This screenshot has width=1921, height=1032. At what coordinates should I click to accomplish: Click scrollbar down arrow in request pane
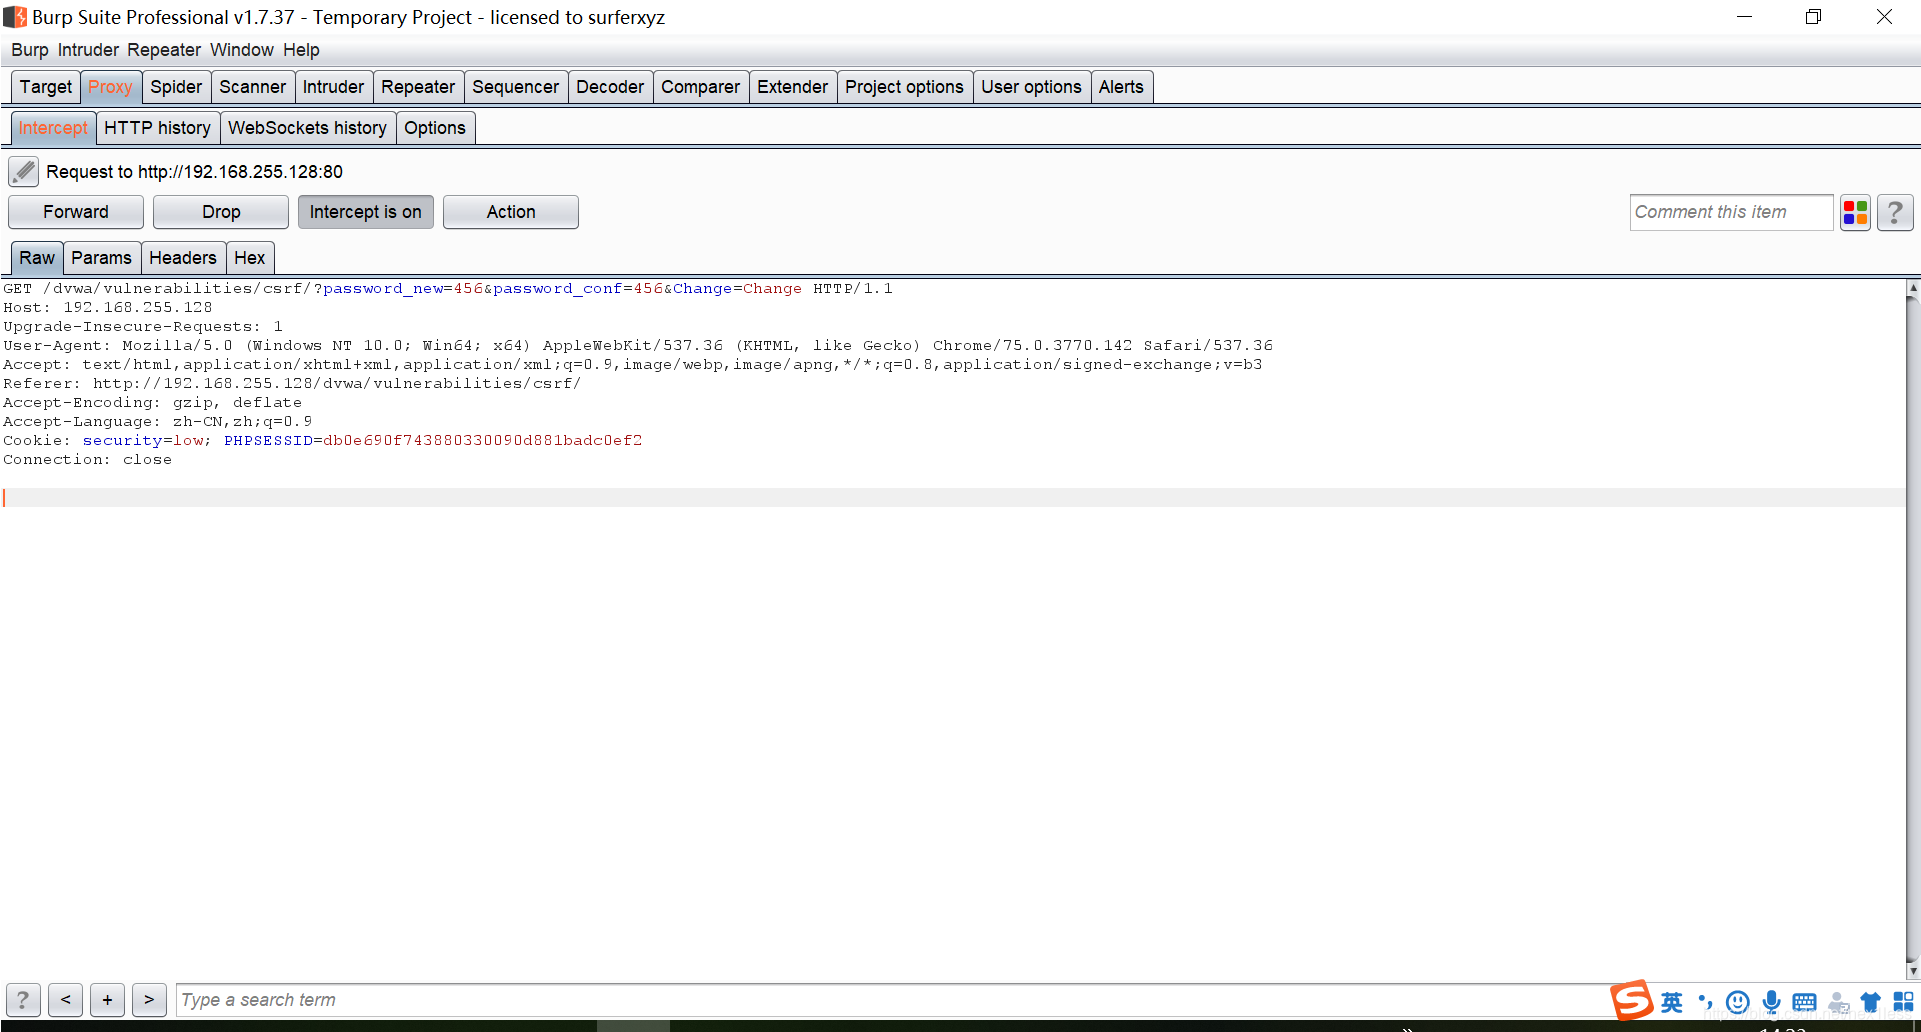coord(1913,970)
